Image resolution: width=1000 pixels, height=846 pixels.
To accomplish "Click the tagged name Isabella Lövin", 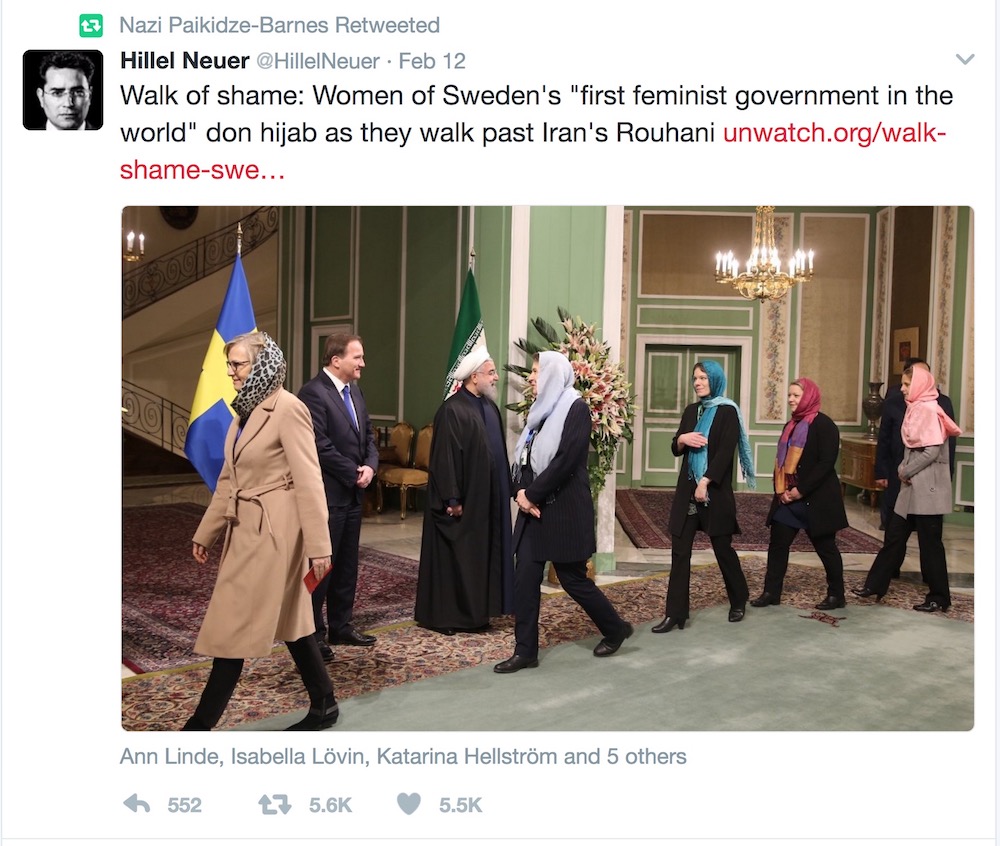I will (297, 756).
